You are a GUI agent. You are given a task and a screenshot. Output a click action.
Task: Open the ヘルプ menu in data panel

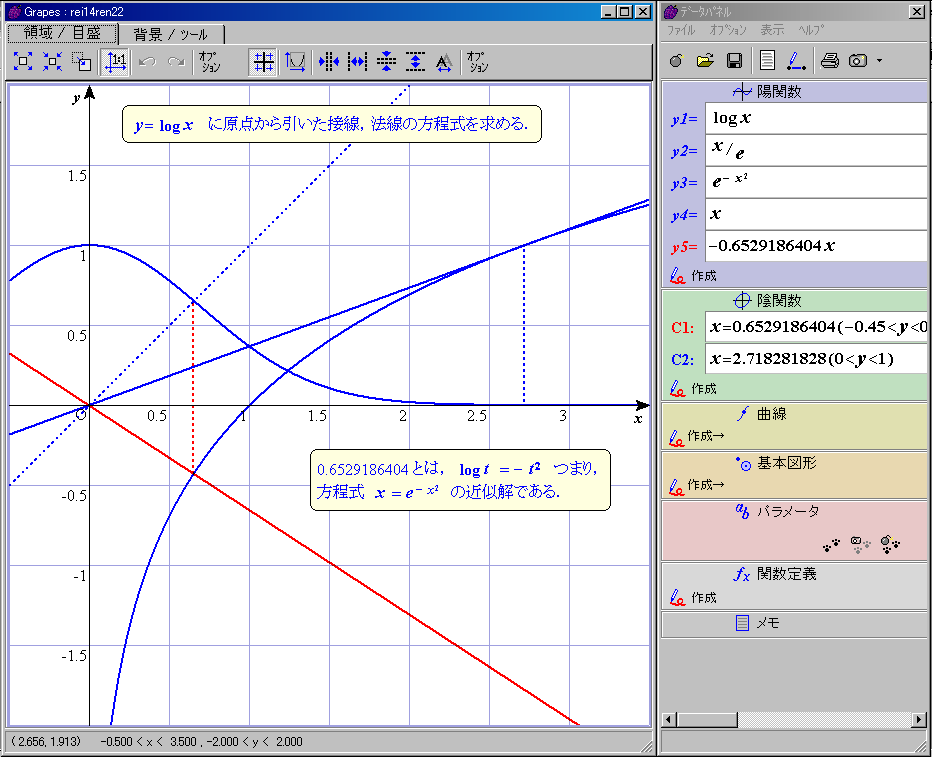[x=811, y=30]
